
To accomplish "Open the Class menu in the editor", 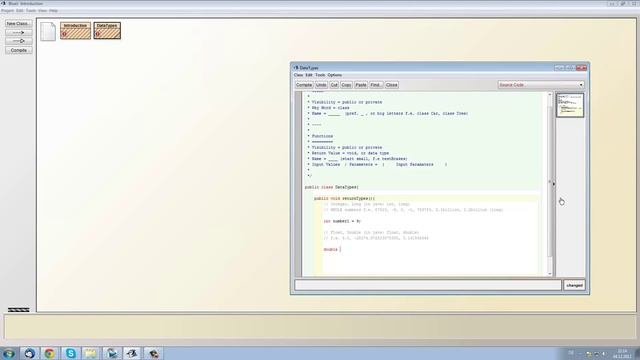I will tap(298, 75).
